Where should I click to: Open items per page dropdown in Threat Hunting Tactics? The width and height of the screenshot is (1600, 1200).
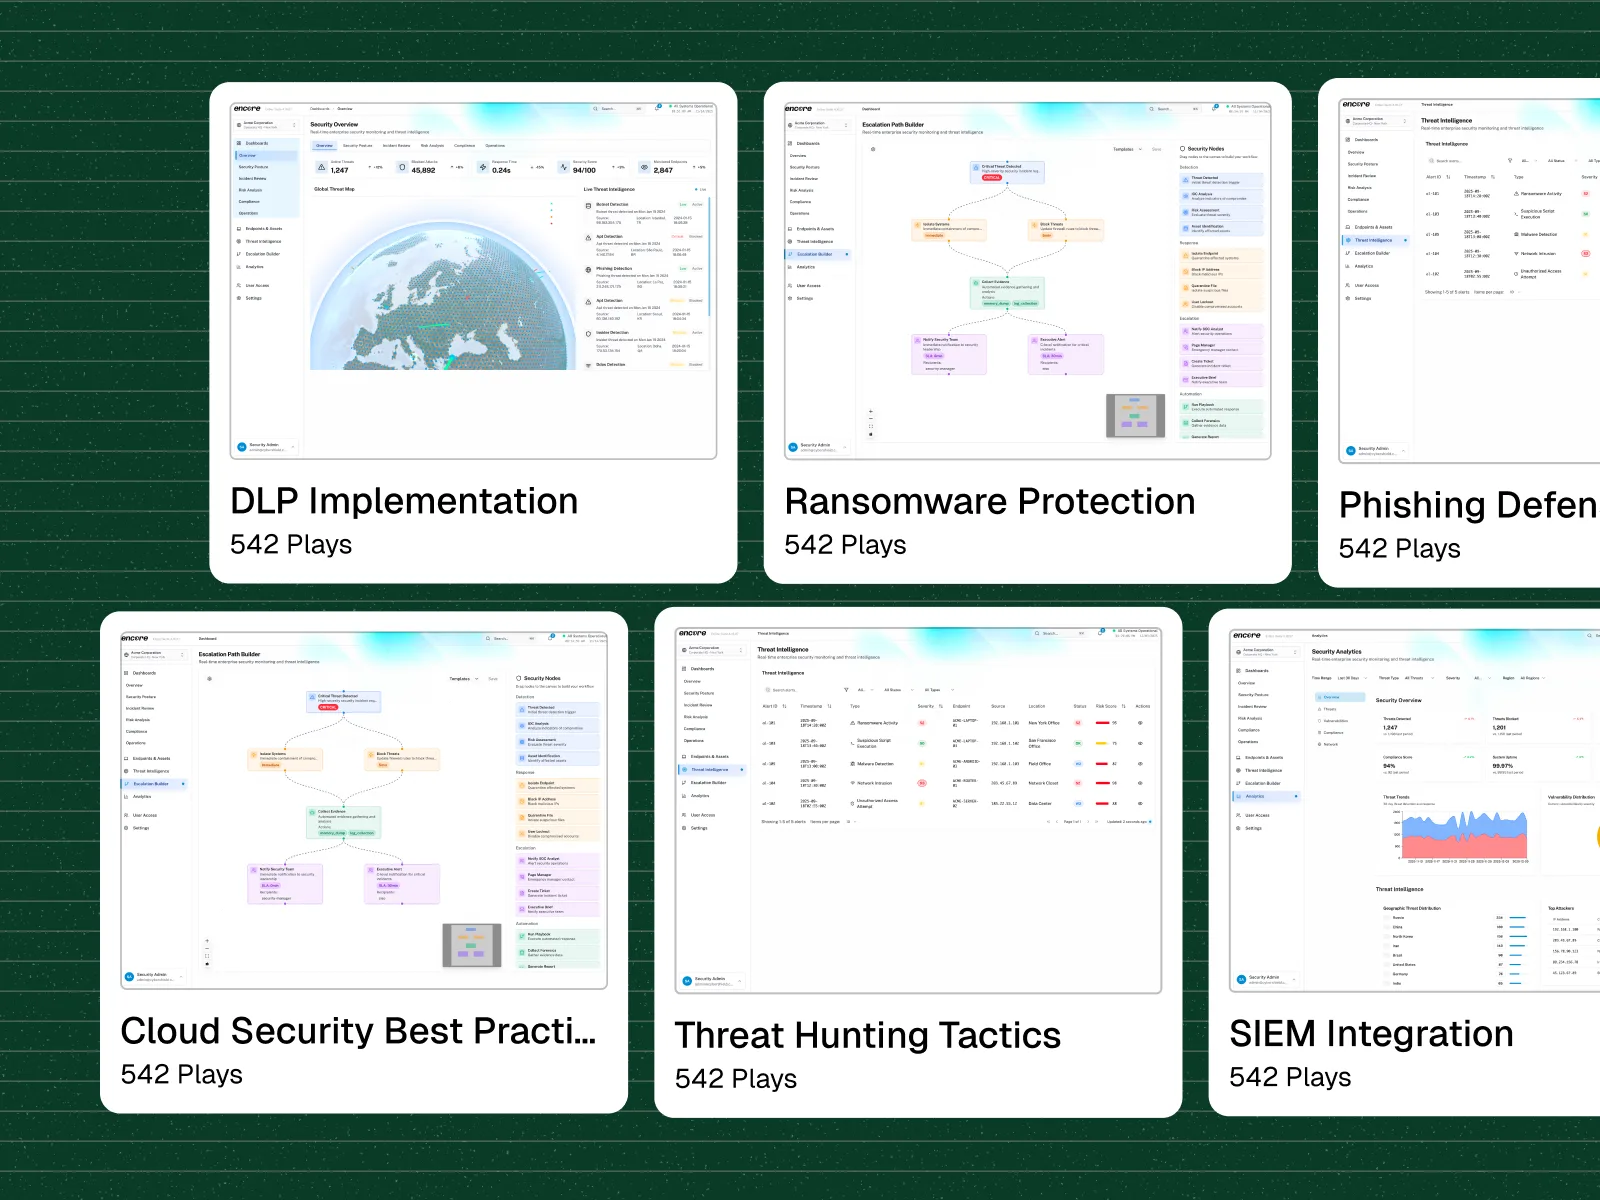click(849, 822)
